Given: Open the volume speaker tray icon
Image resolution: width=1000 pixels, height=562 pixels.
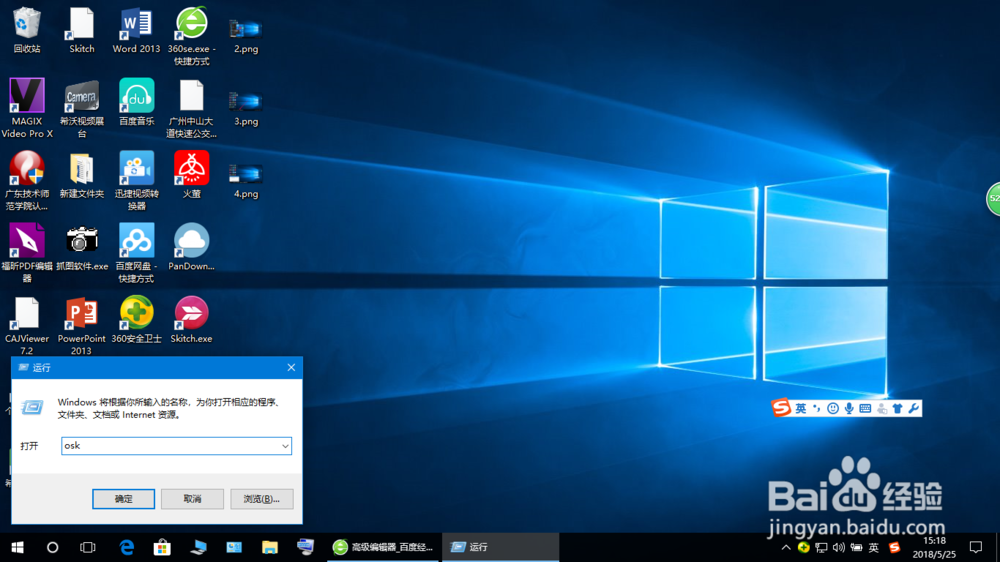Looking at the screenshot, I should click(839, 547).
